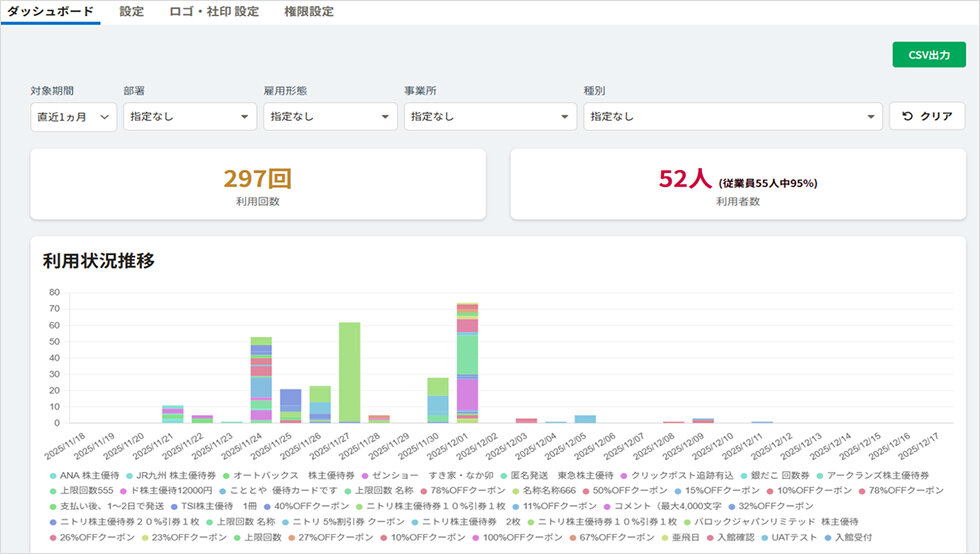Click the reset arrow icon in クリア button
The width and height of the screenshot is (980, 554).
[907, 117]
